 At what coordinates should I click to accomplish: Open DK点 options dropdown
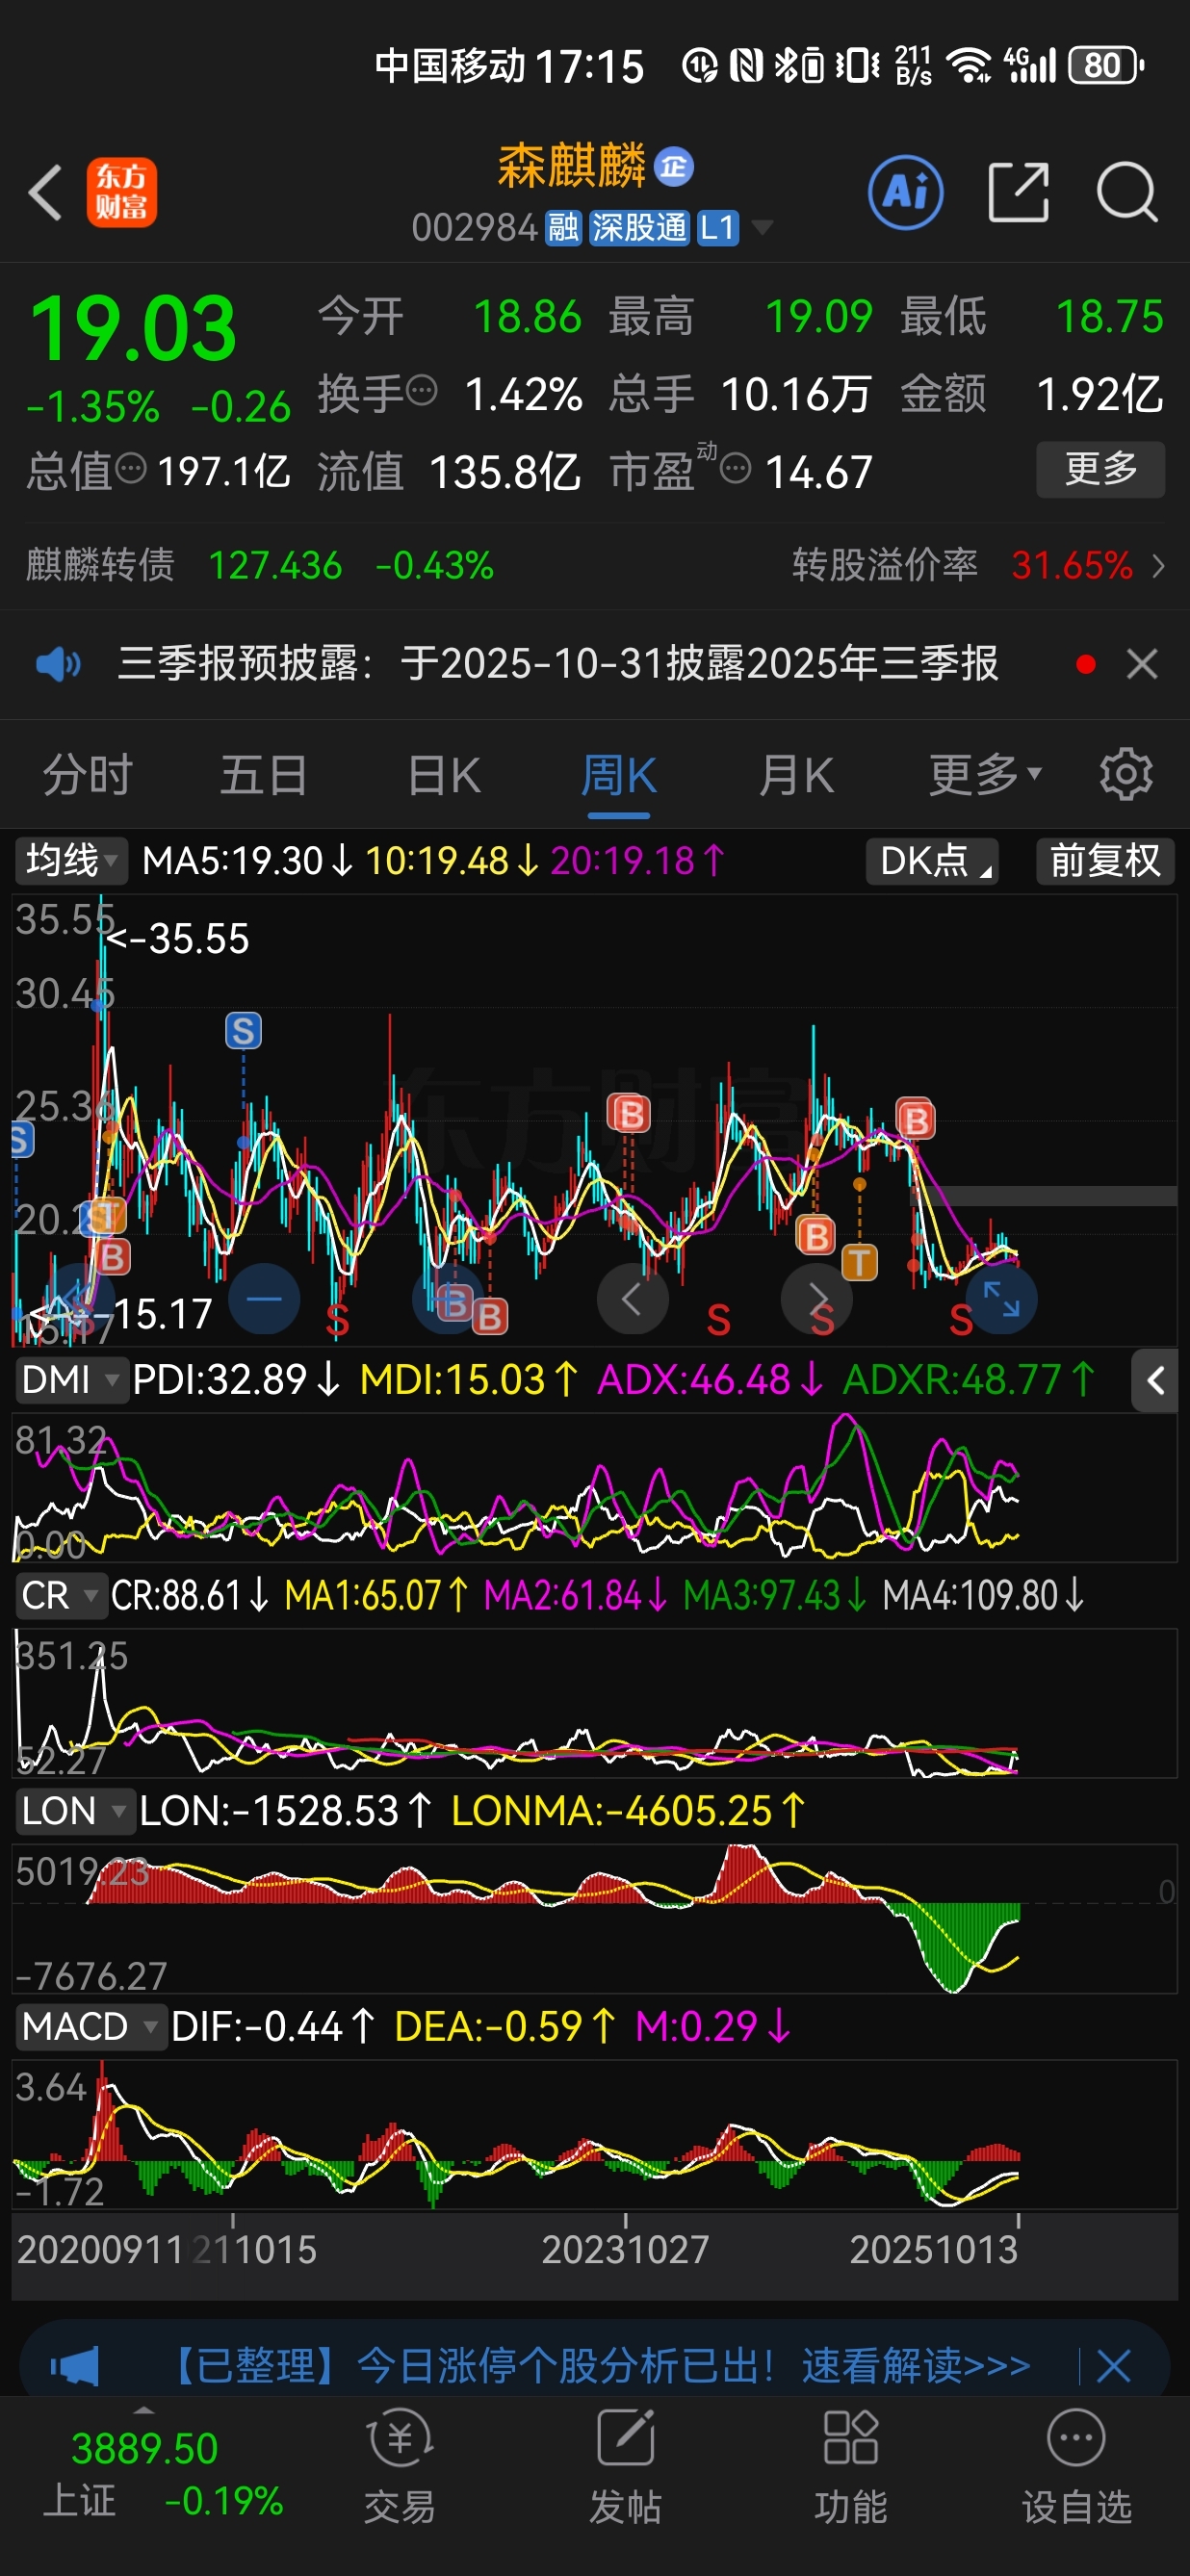point(933,861)
